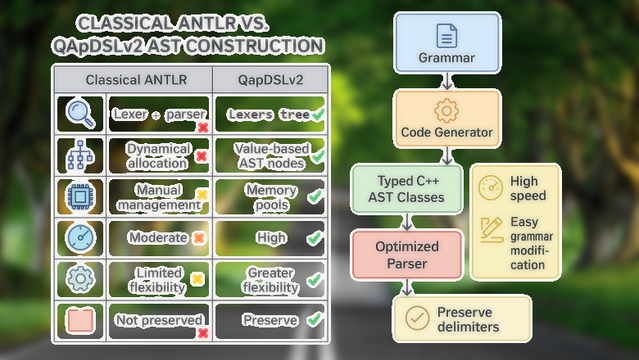Click the pencil edit icon beside Easy grammar modification
The width and height of the screenshot is (639, 360).
[491, 230]
